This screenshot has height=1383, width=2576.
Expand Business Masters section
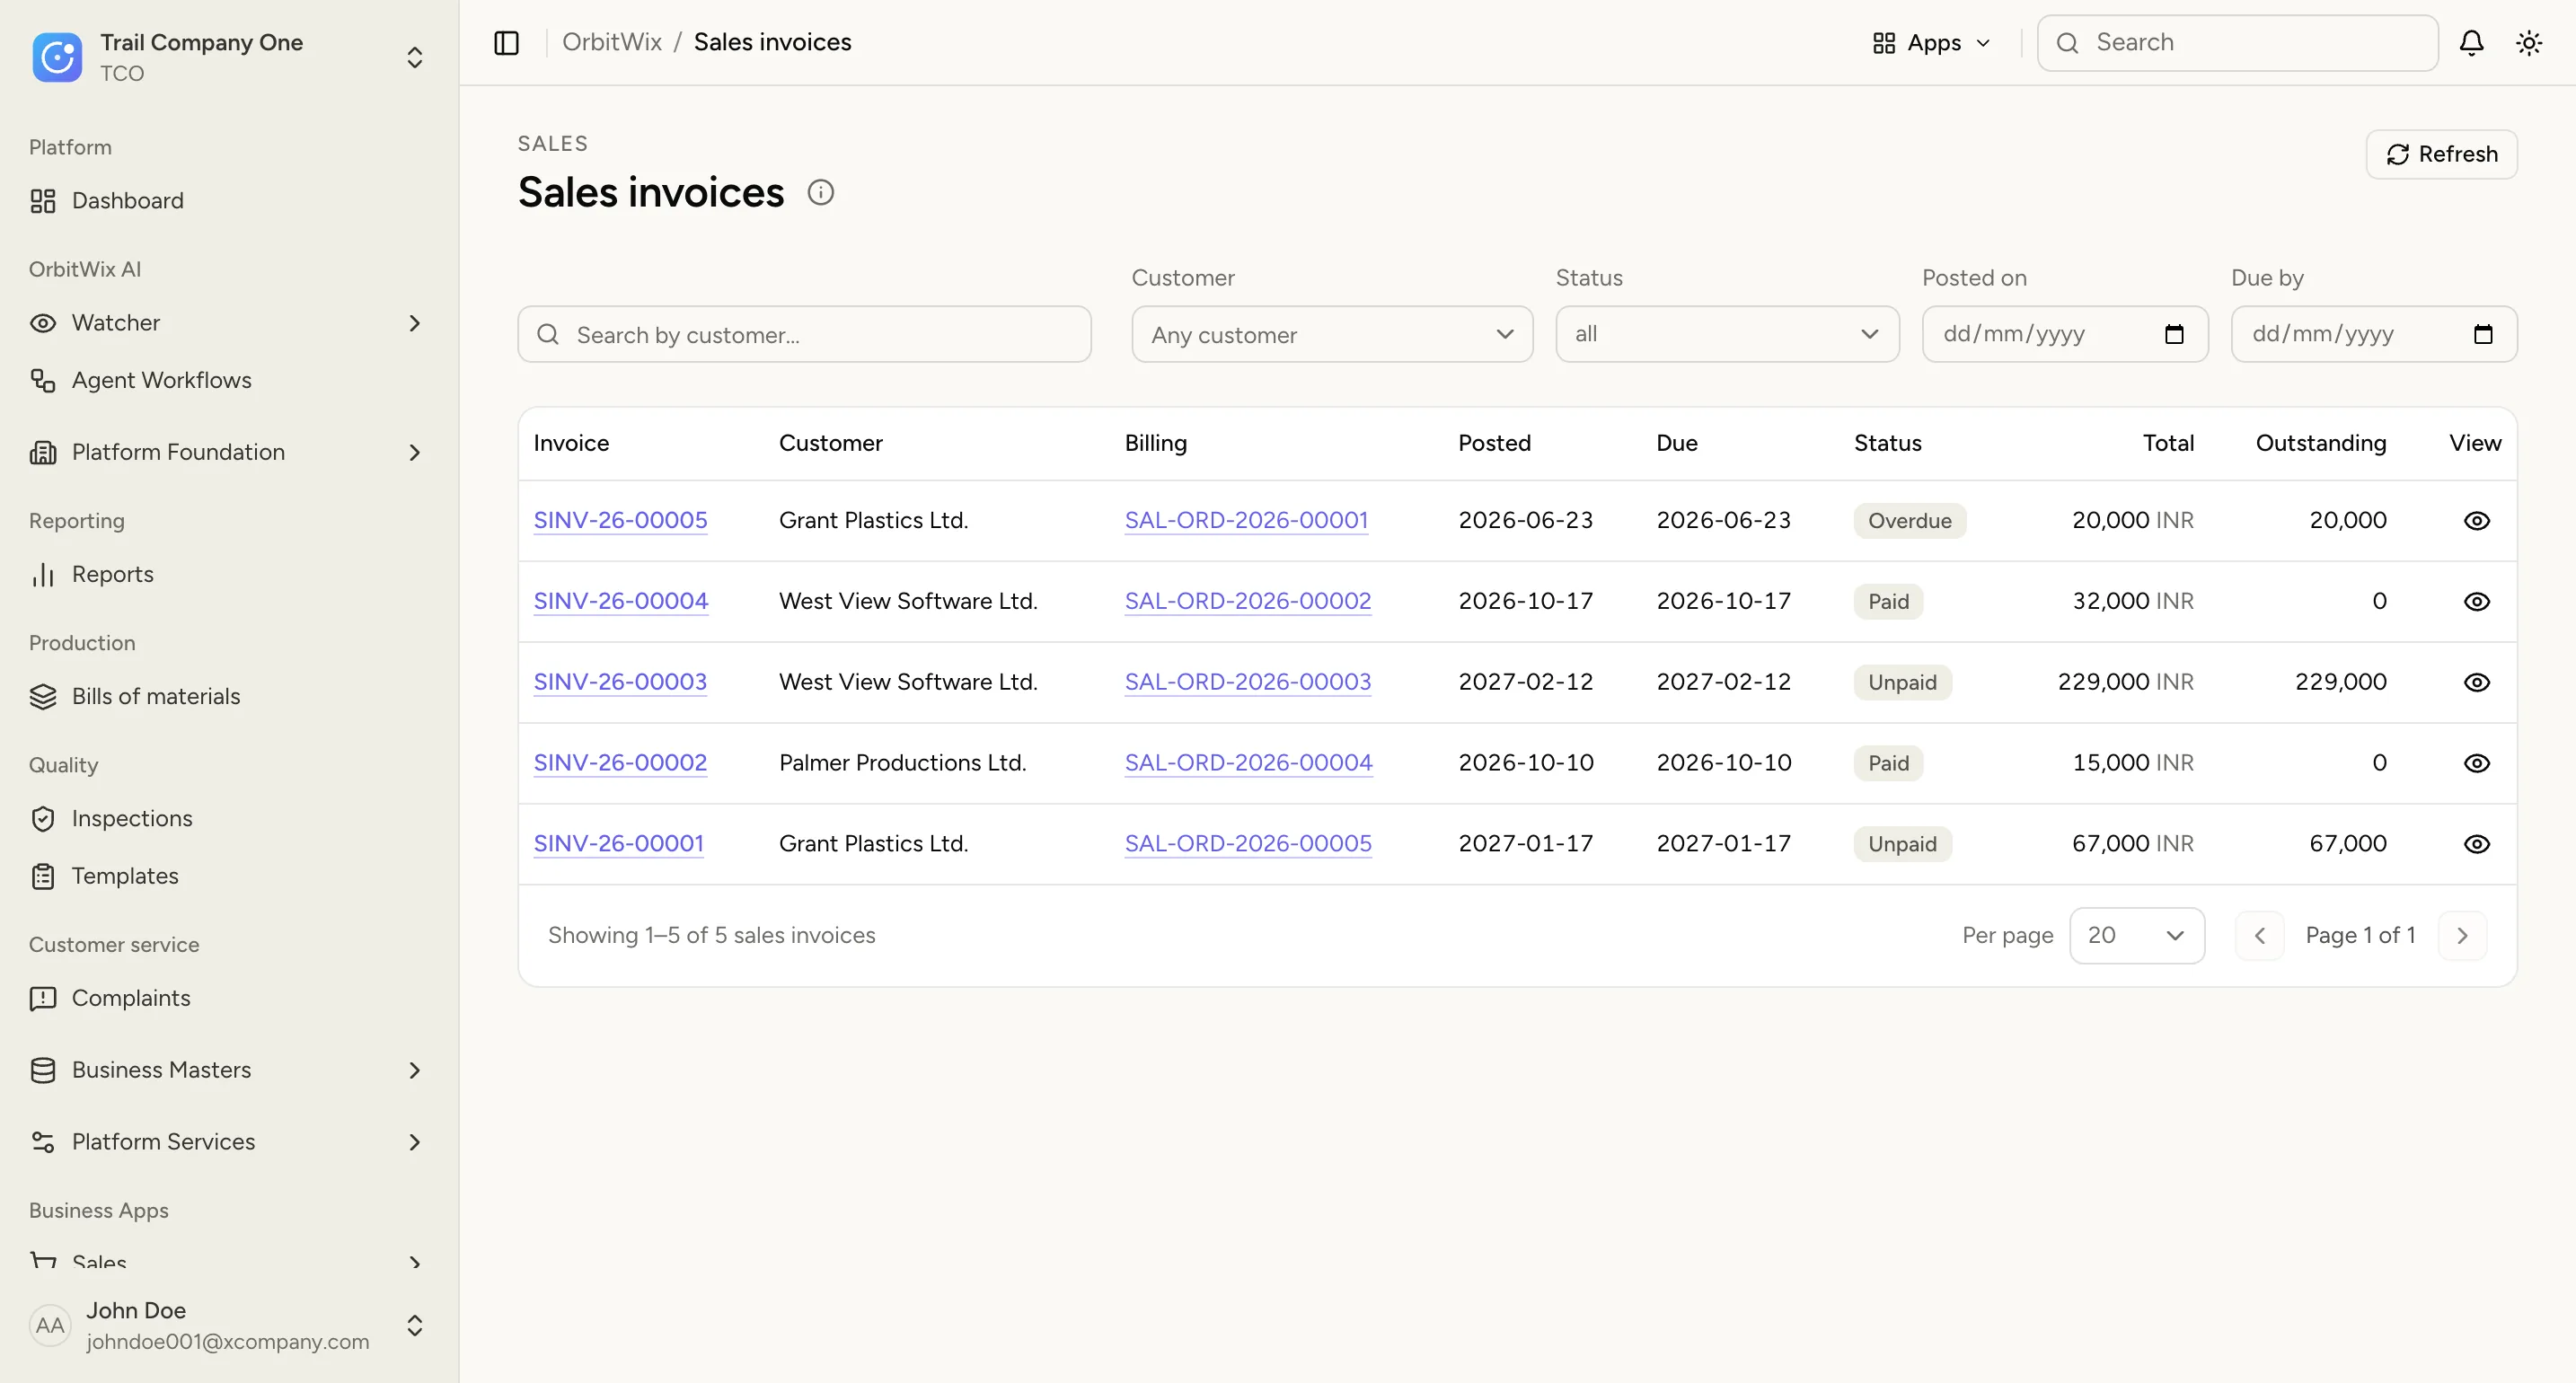(414, 1070)
